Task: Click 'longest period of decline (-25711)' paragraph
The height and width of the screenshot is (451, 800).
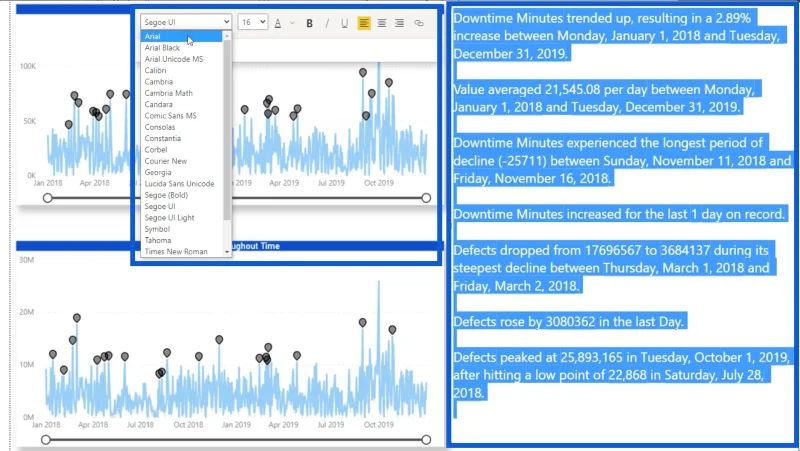Action: point(622,160)
